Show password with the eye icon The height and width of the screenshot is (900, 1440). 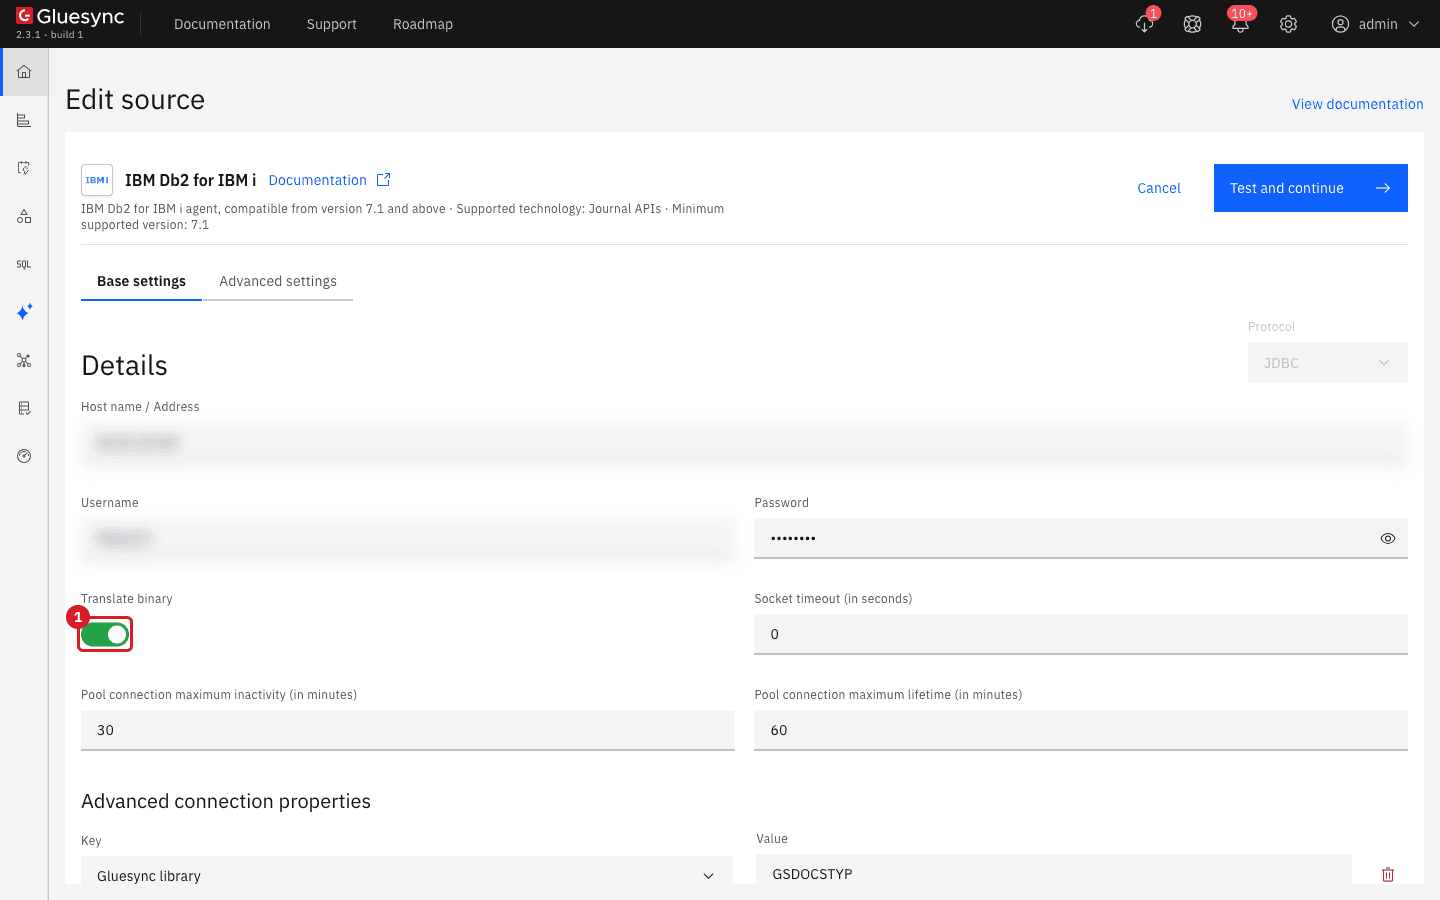1388,538
